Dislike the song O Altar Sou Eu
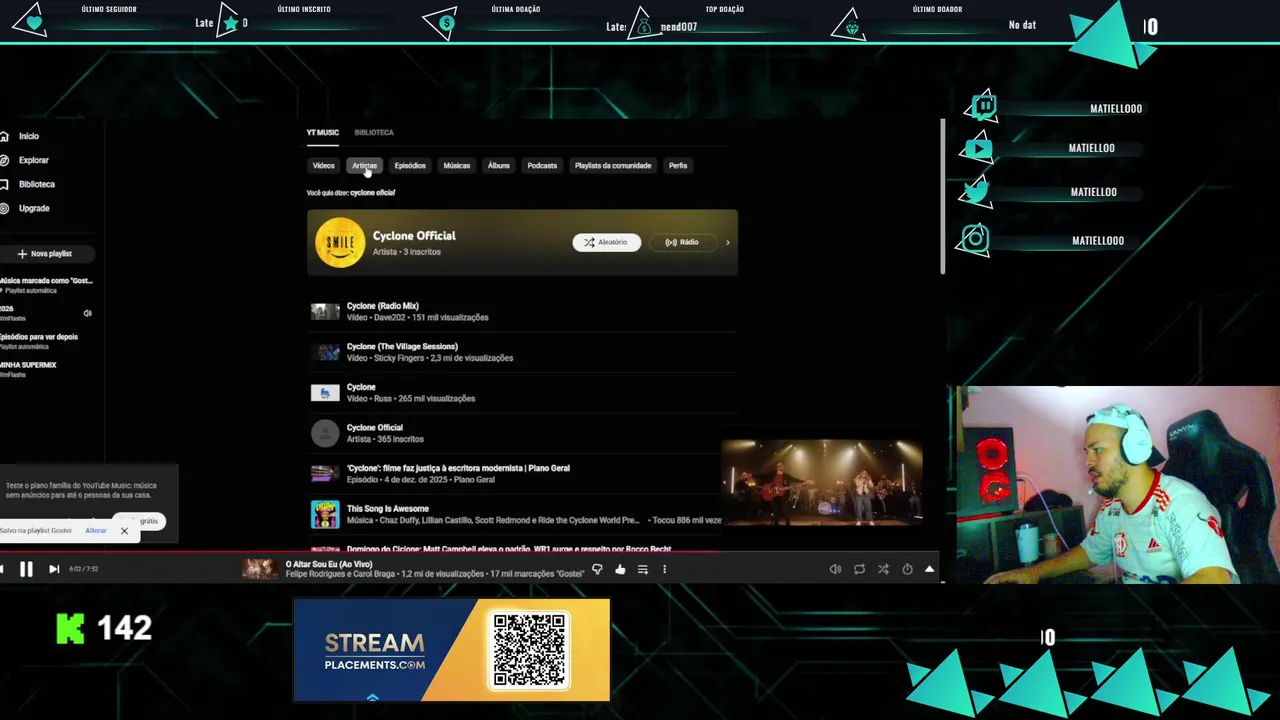The height and width of the screenshot is (720, 1280). pos(597,569)
